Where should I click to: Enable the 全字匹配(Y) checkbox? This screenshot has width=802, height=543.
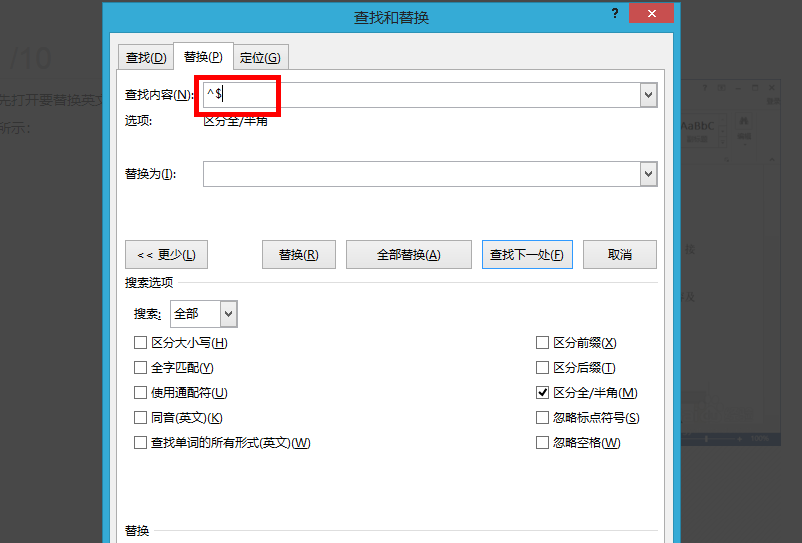tap(140, 368)
